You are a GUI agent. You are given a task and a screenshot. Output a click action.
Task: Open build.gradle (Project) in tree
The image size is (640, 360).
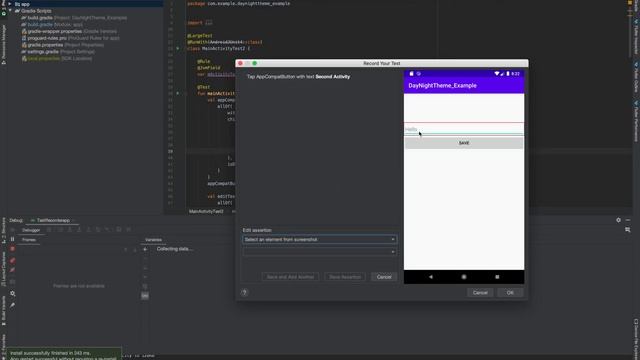tap(74, 18)
